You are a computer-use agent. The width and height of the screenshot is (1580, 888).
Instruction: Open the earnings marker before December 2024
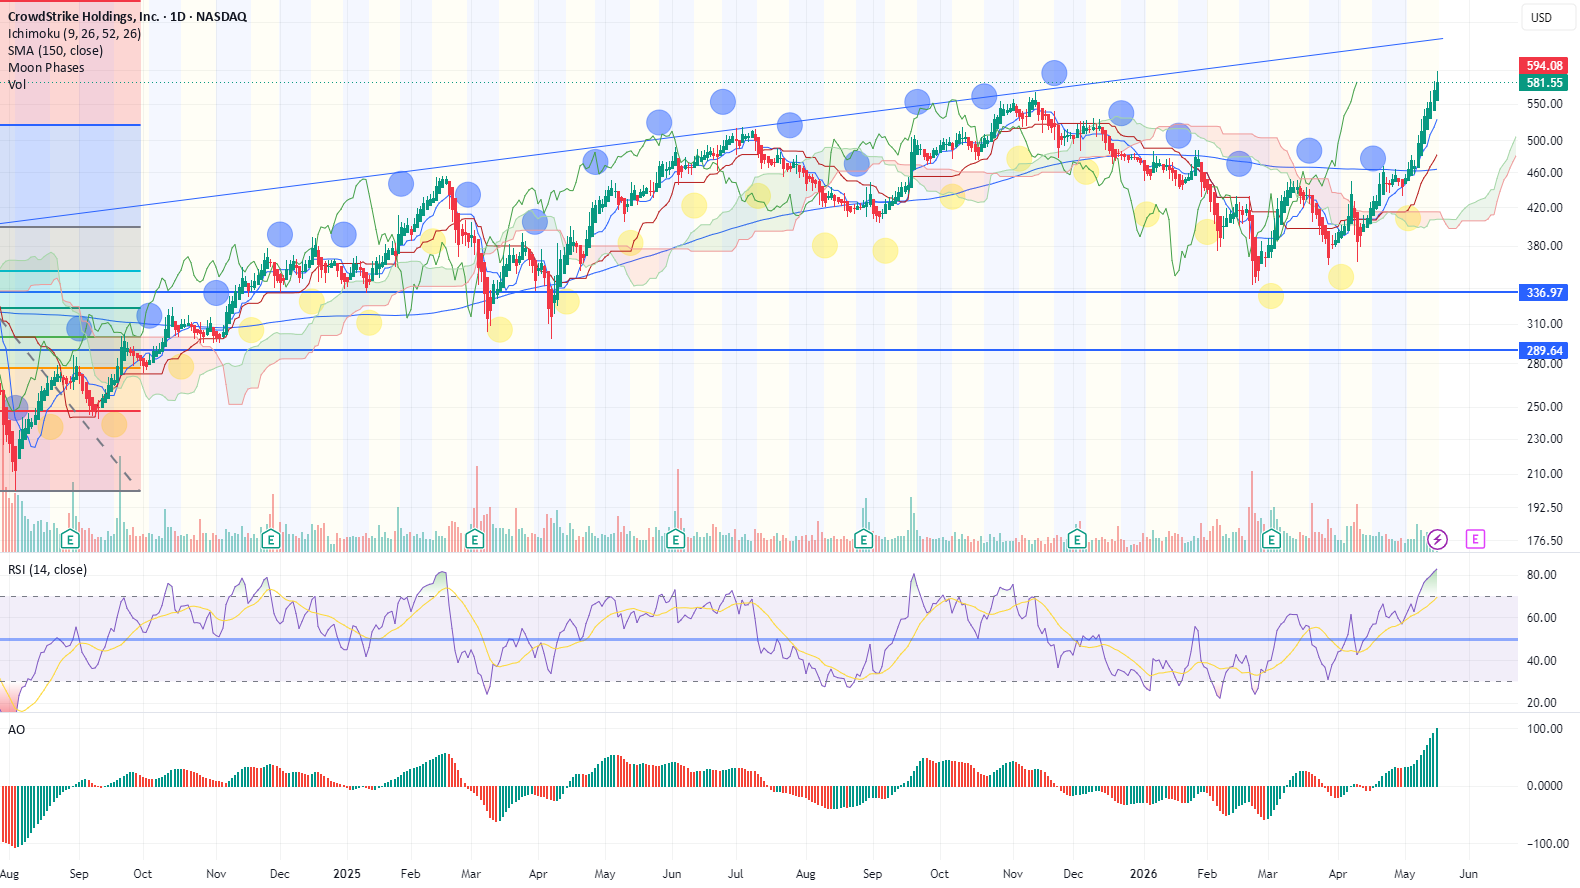click(x=270, y=539)
